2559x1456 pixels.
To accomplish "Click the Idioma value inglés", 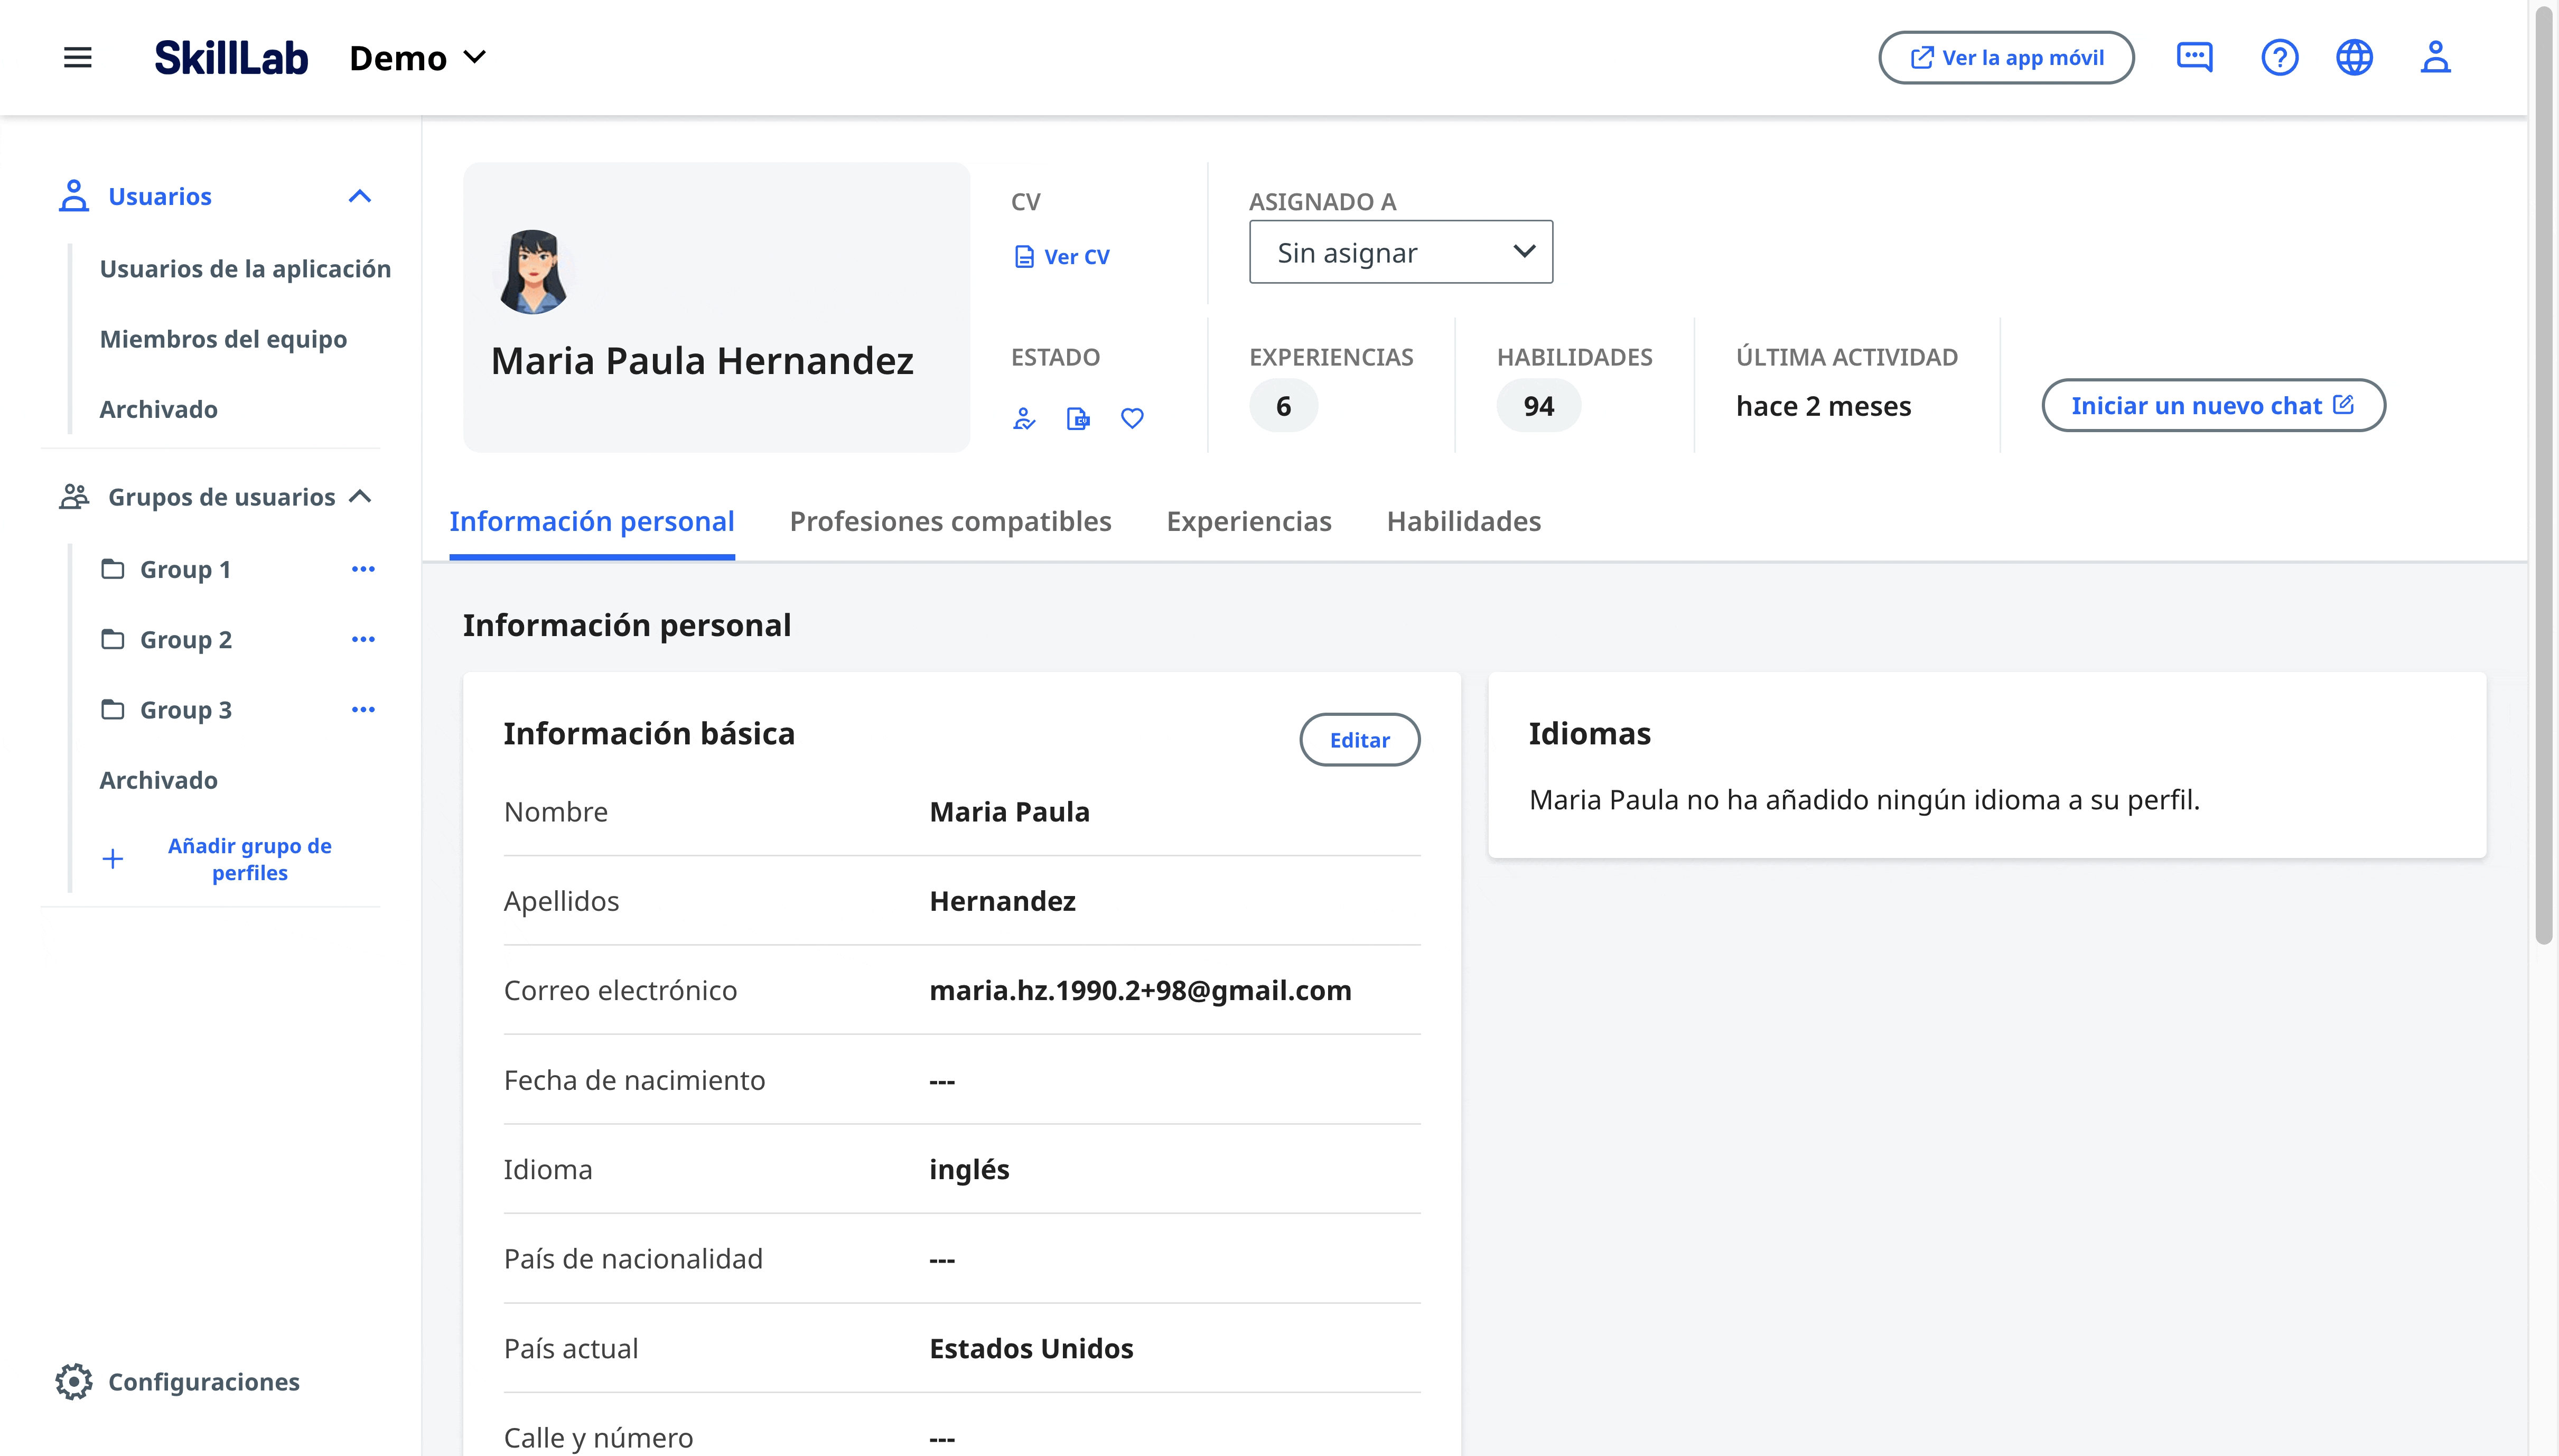I will pyautogui.click(x=969, y=1169).
